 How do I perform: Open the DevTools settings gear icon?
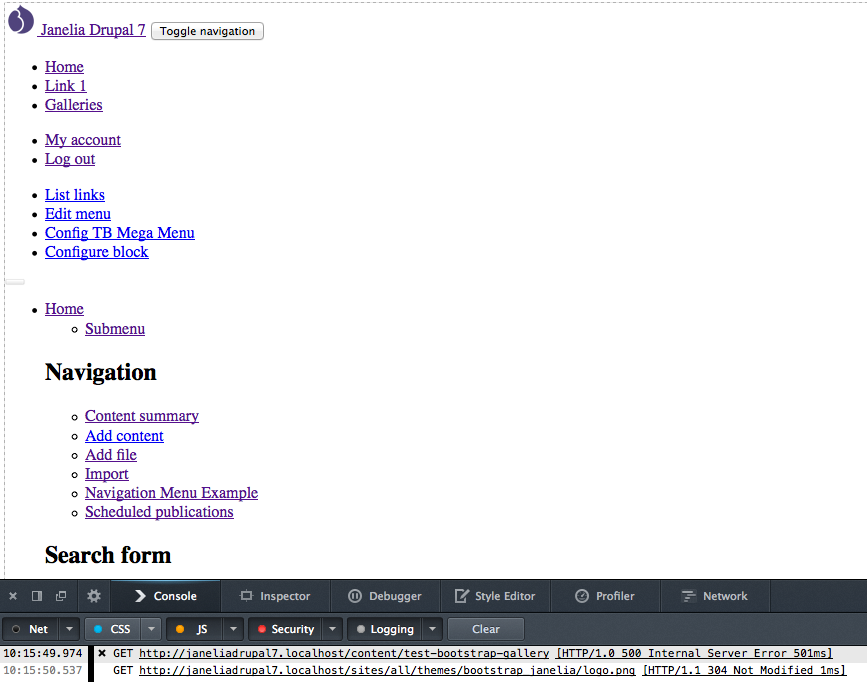93,595
